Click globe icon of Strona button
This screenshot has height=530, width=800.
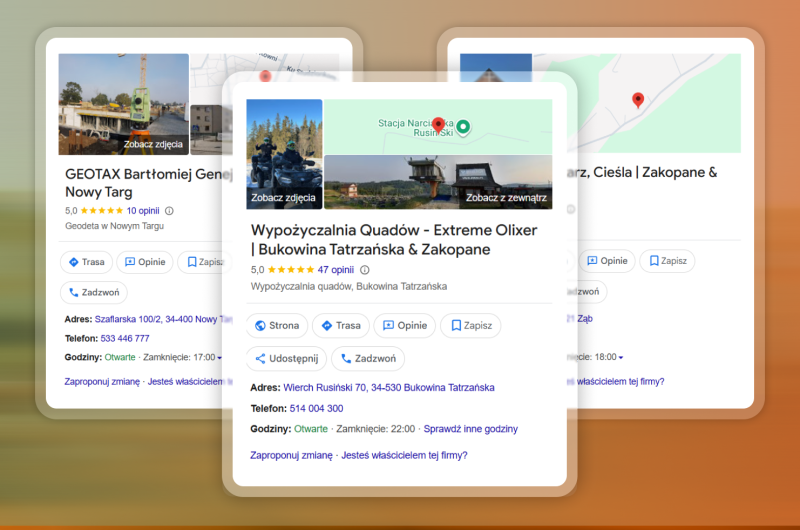[260, 325]
